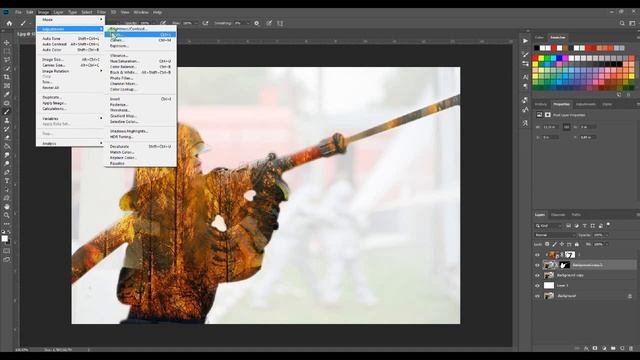Select the Brush tool in toolbar
The width and height of the screenshot is (640, 360).
(x=7, y=111)
